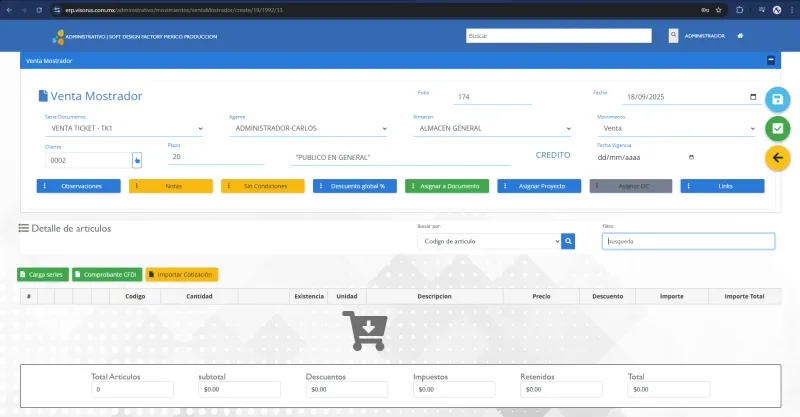Open the ADMINISTRADOR user menu

705,36
